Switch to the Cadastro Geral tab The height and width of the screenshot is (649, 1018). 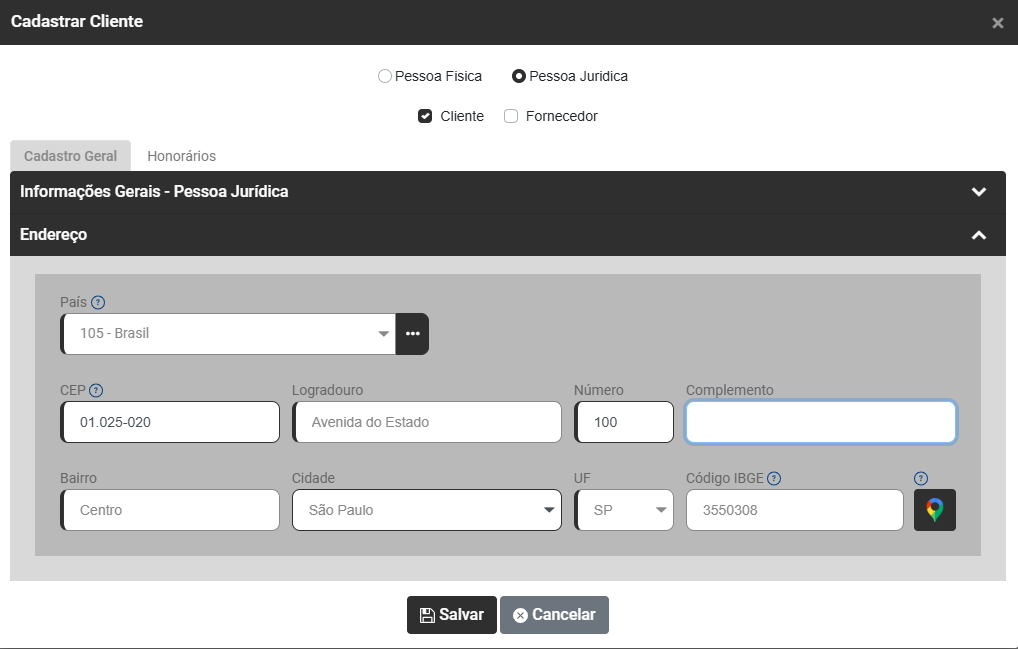pos(70,156)
